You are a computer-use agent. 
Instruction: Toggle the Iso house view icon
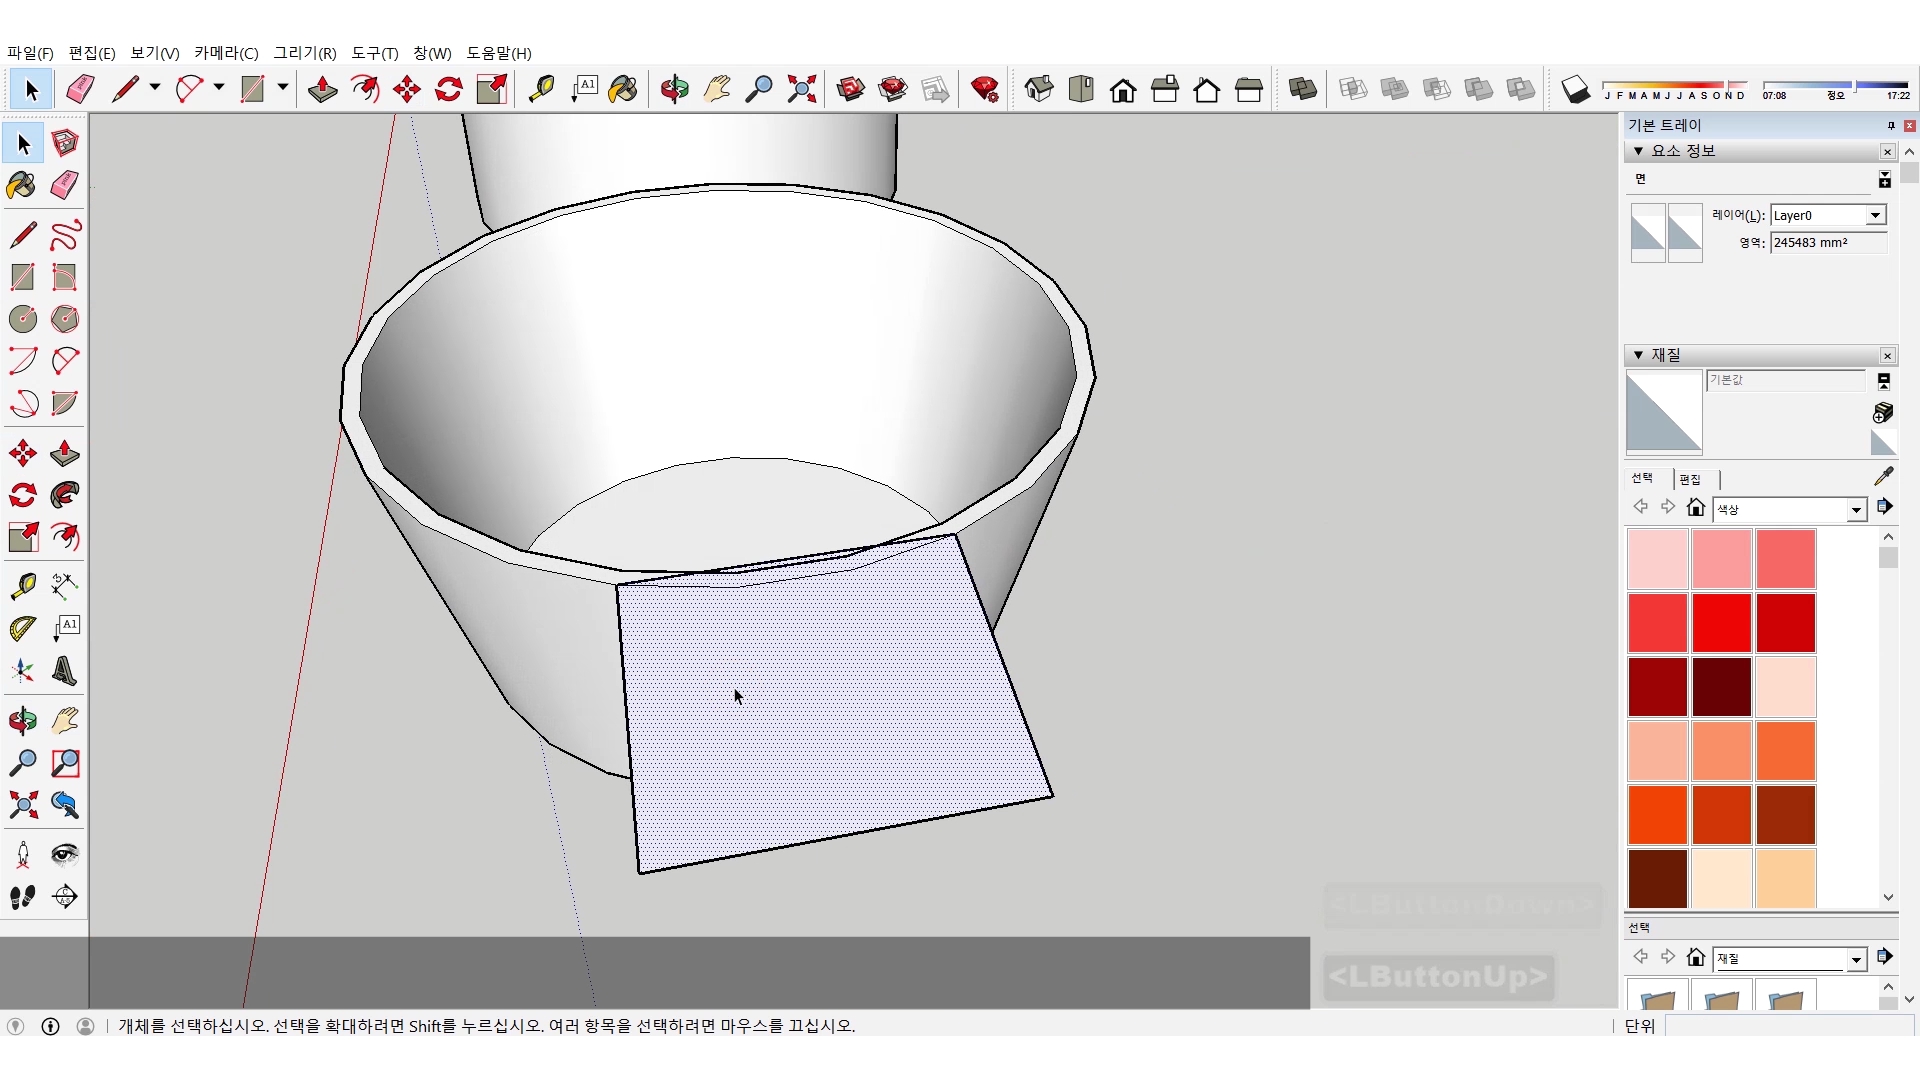tap(1039, 90)
